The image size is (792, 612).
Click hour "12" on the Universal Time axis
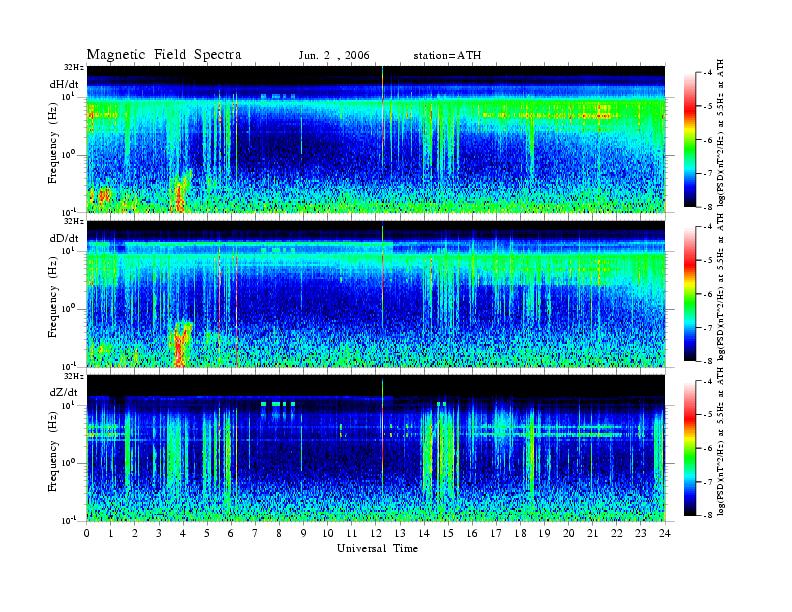[x=376, y=533]
